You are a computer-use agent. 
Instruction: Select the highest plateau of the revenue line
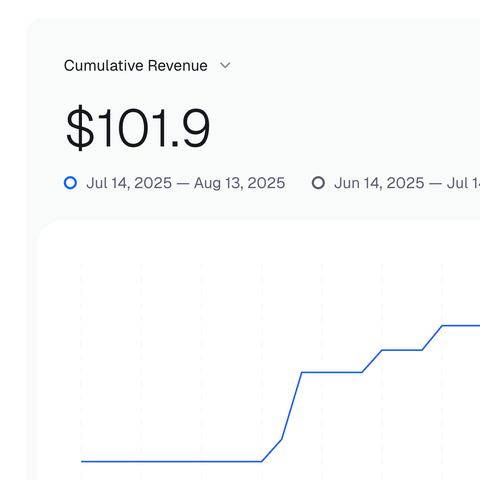click(x=461, y=325)
